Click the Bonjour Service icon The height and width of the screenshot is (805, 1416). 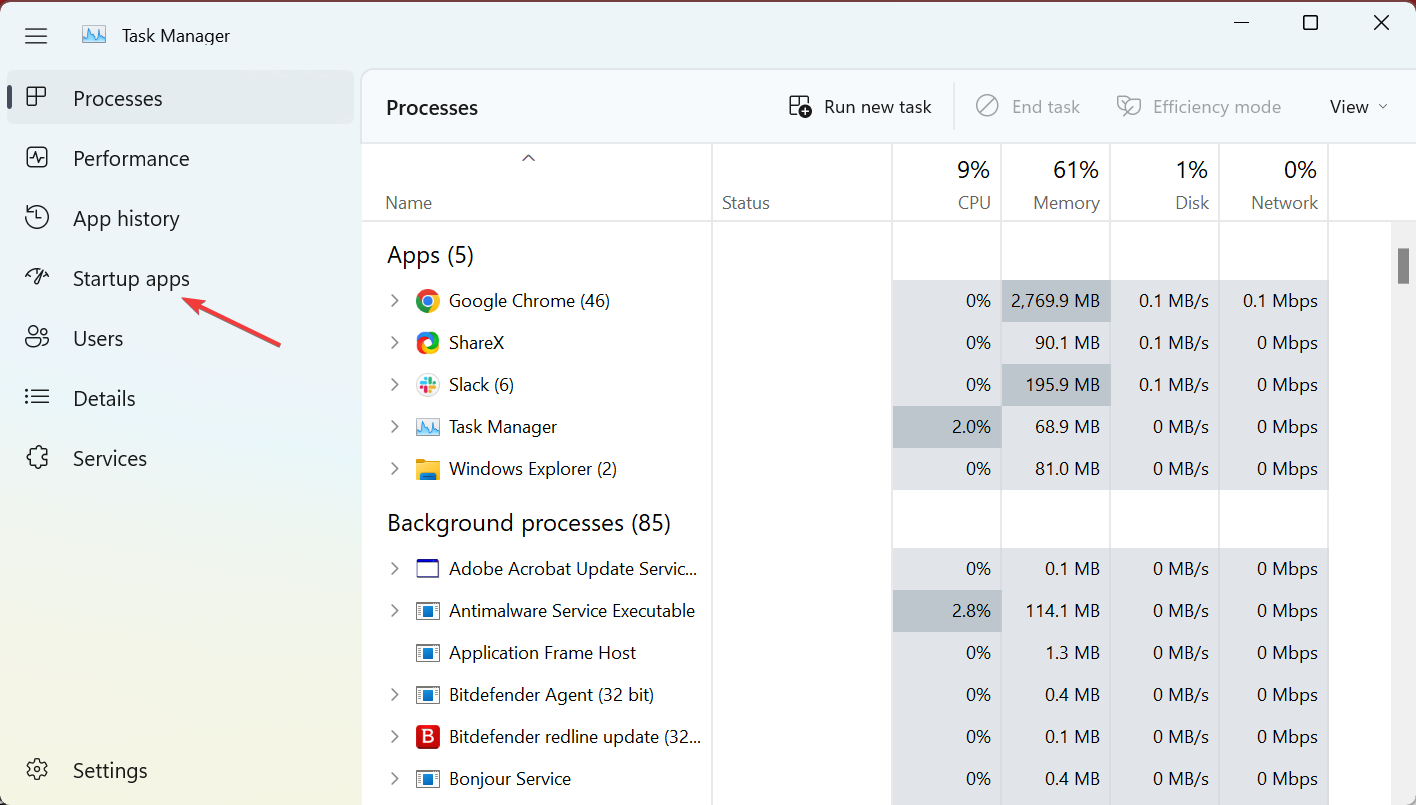click(x=428, y=779)
